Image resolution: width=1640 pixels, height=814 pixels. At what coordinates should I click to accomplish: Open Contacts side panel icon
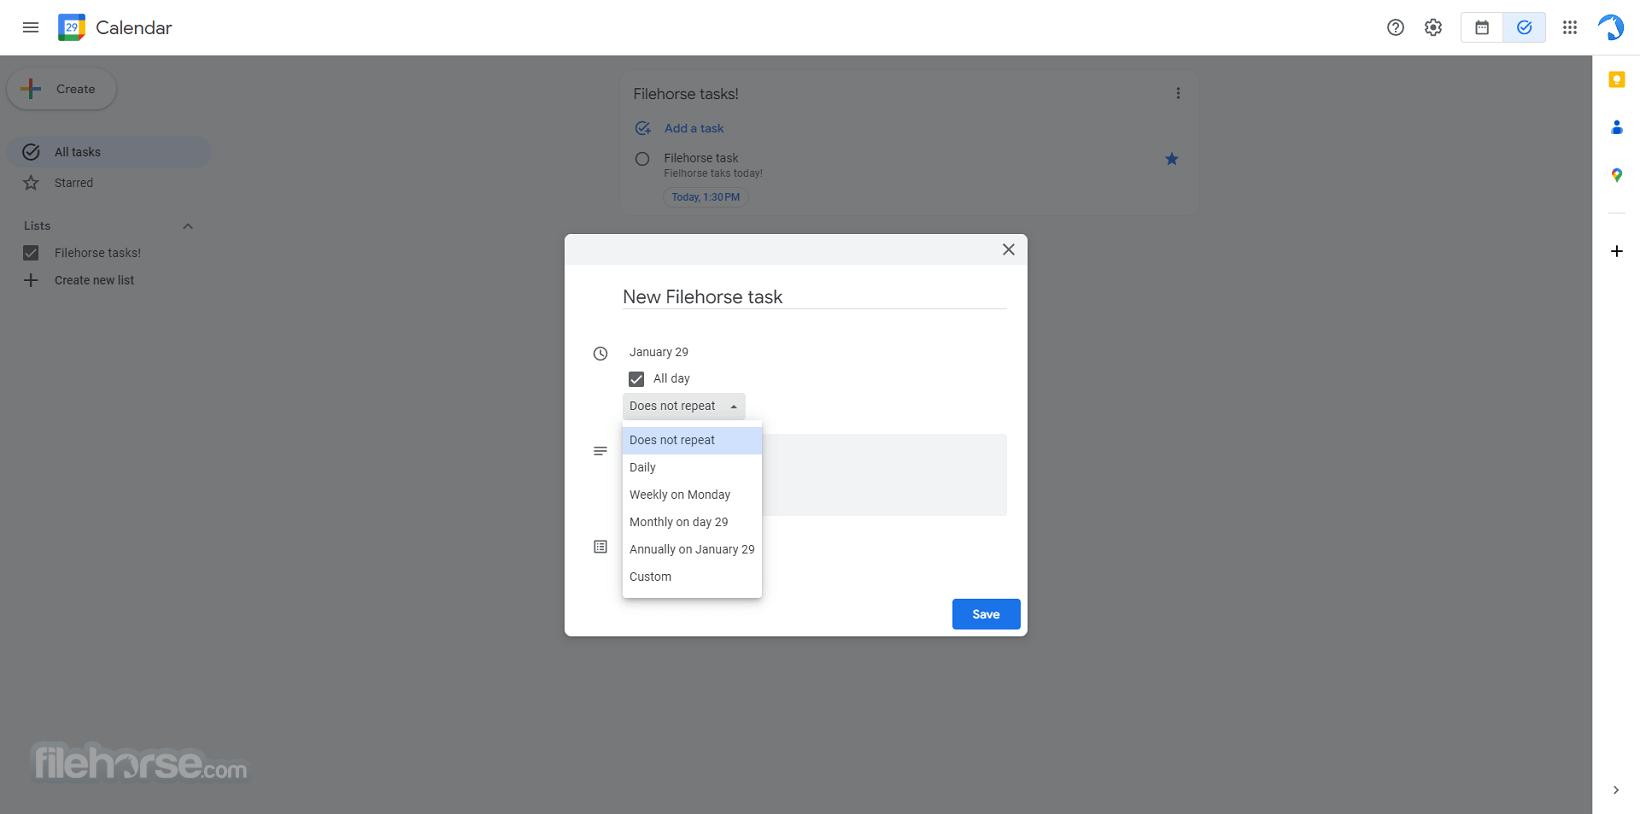coord(1616,127)
